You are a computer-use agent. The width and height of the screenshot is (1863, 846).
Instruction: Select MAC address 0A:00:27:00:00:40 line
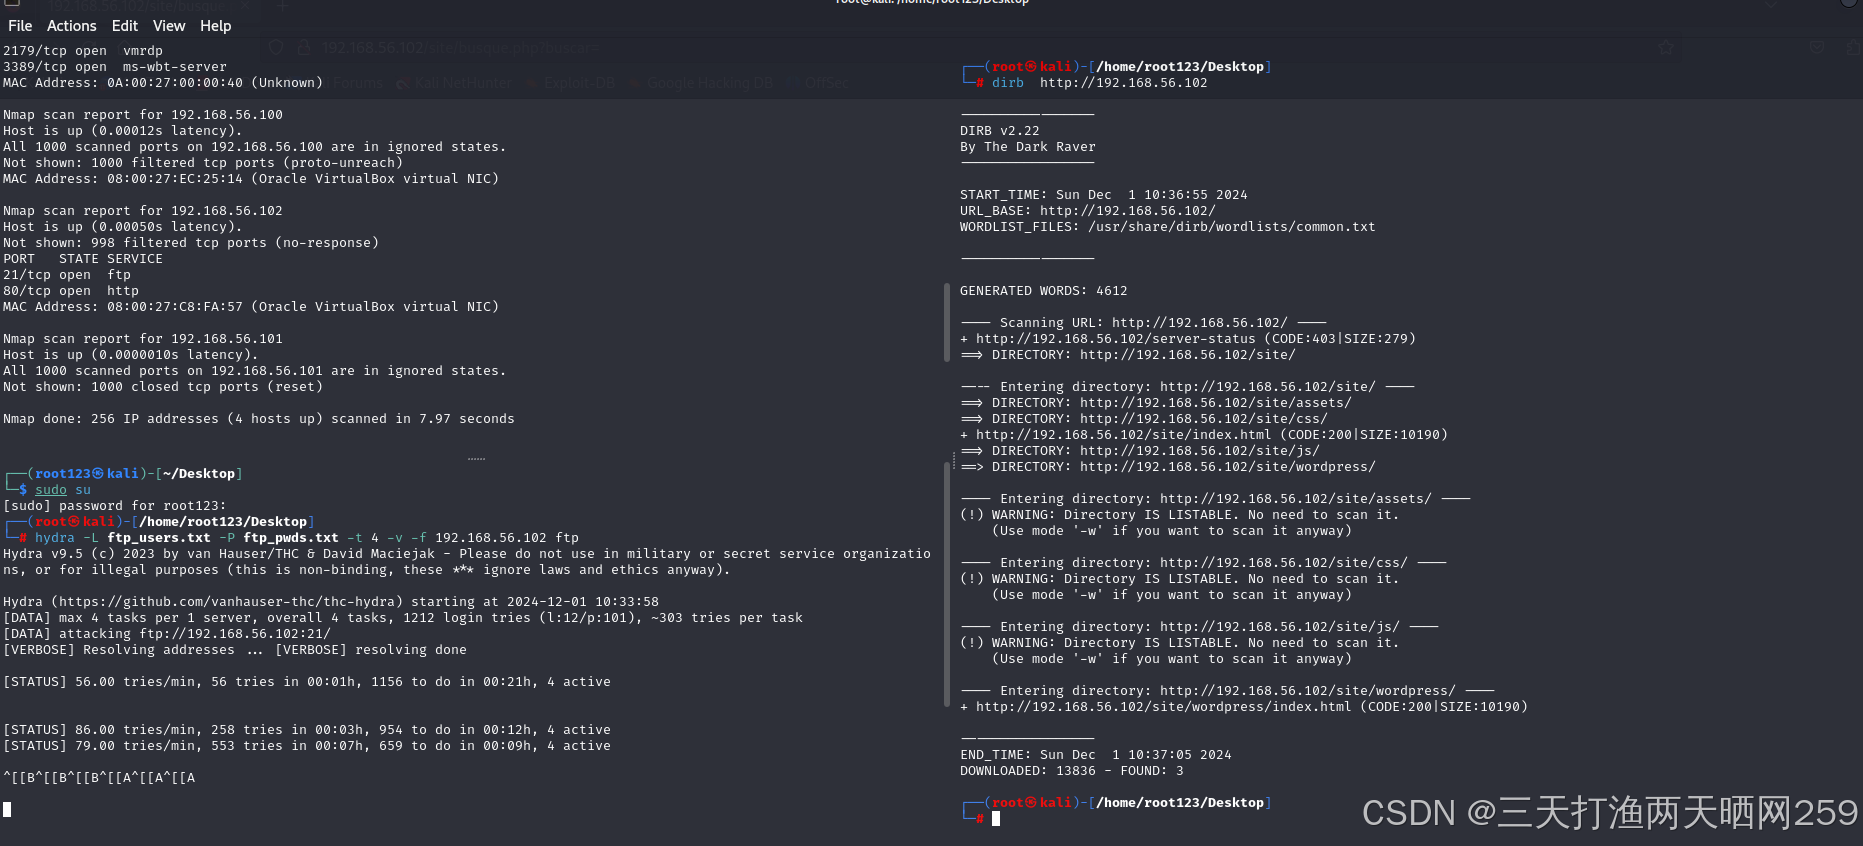tap(163, 83)
